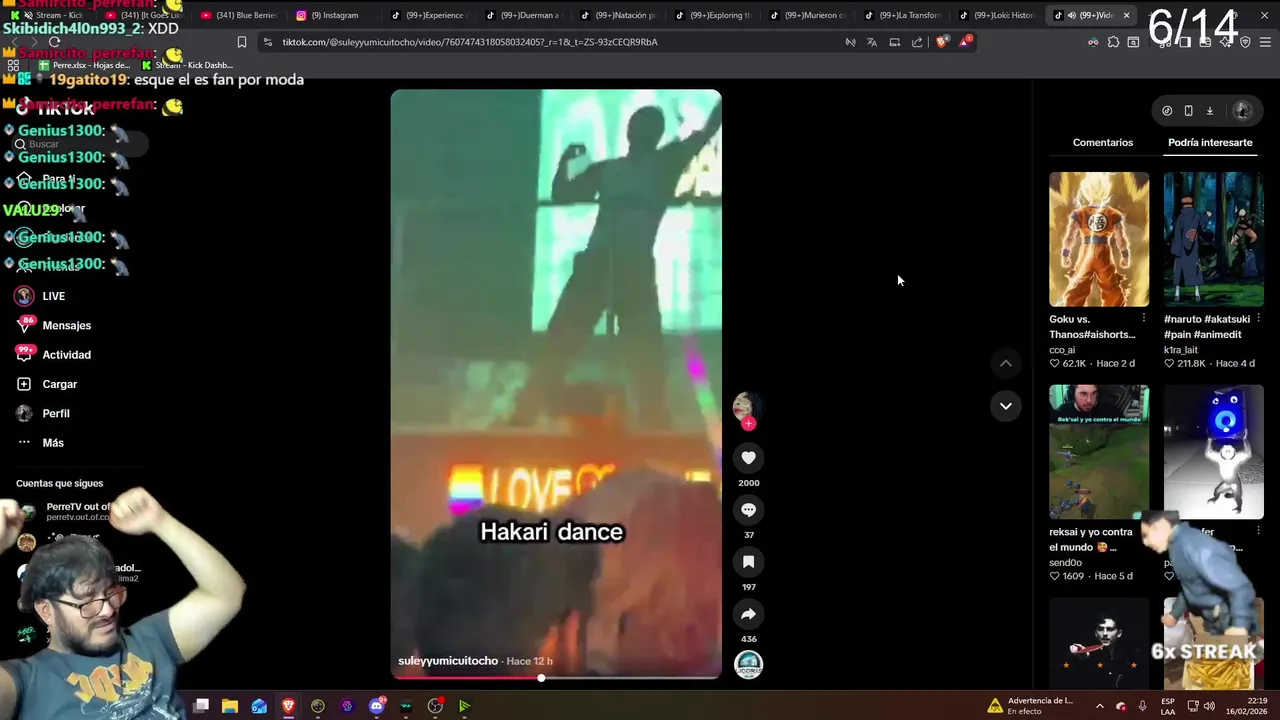Image resolution: width=1280 pixels, height=720 pixels.
Task: Open the Brave VPN shield icon
Action: (x=1245, y=42)
